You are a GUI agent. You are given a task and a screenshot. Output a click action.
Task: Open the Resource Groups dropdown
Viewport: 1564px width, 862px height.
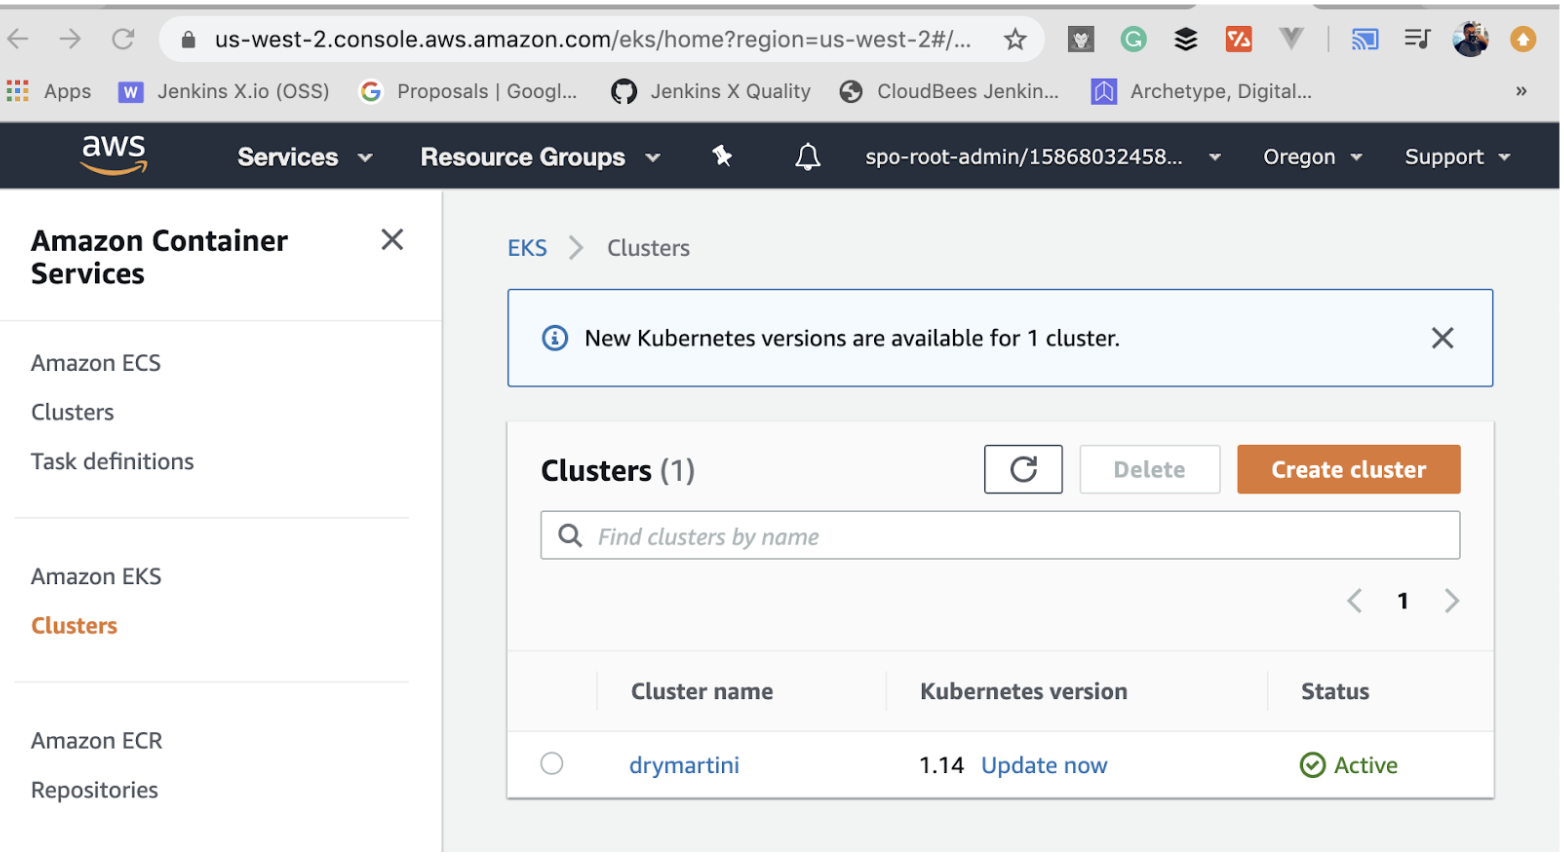[540, 157]
